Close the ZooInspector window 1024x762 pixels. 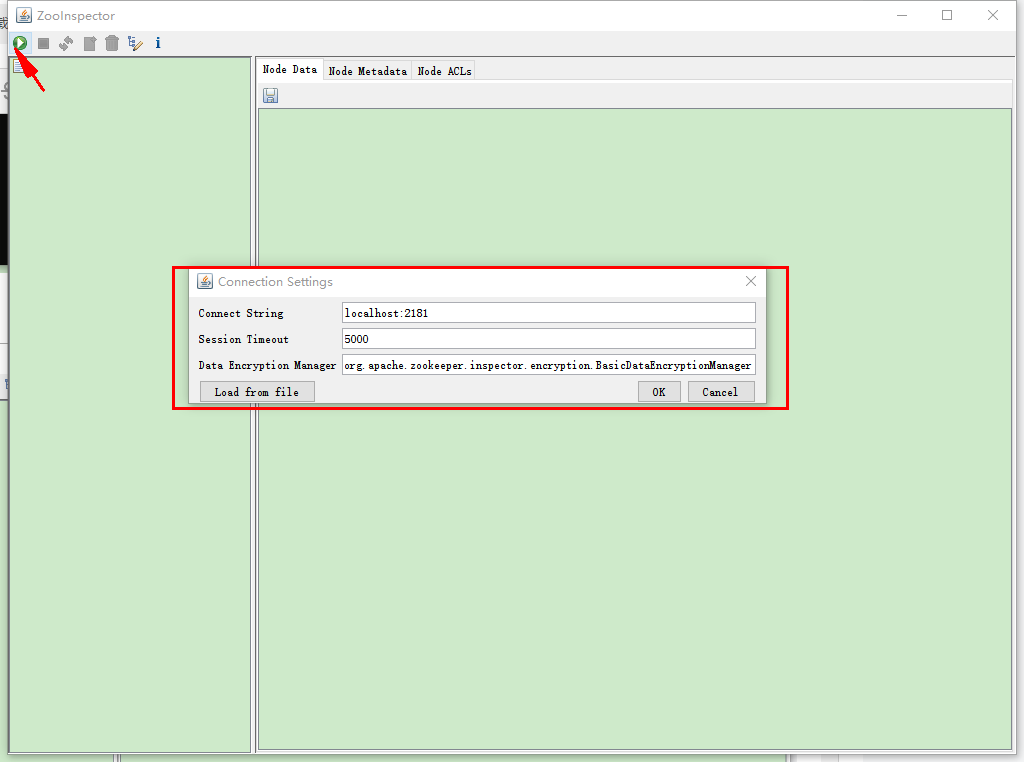click(x=993, y=15)
